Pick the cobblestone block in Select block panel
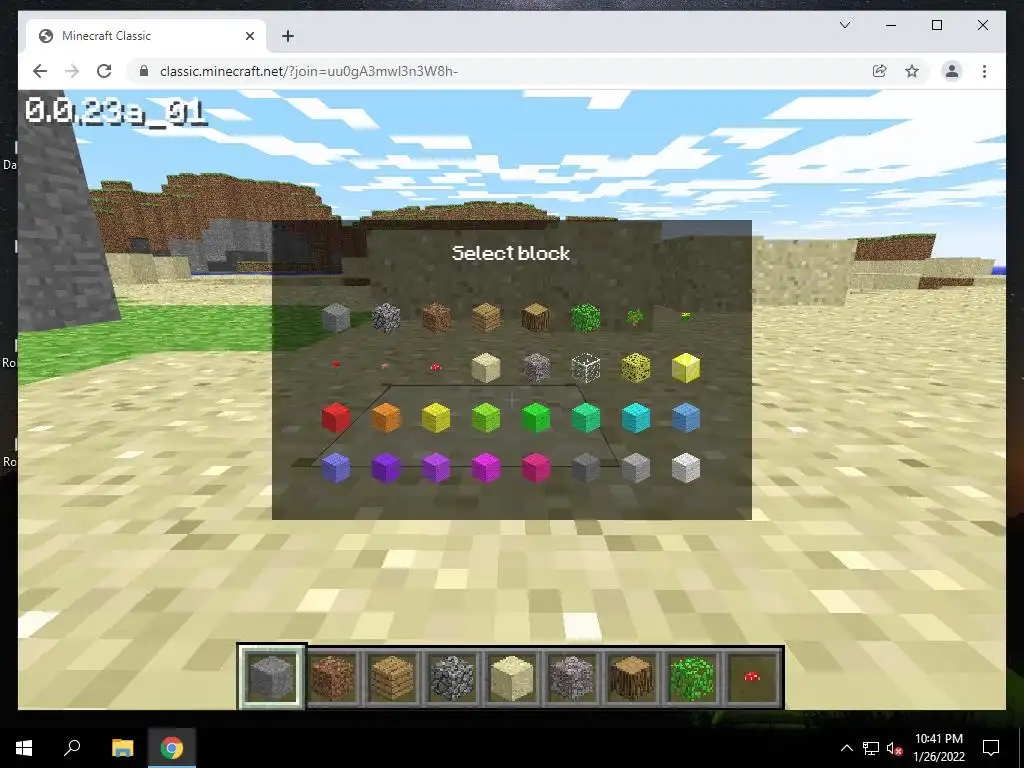Screen dimensions: 1024x768 pyautogui.click(x=386, y=317)
